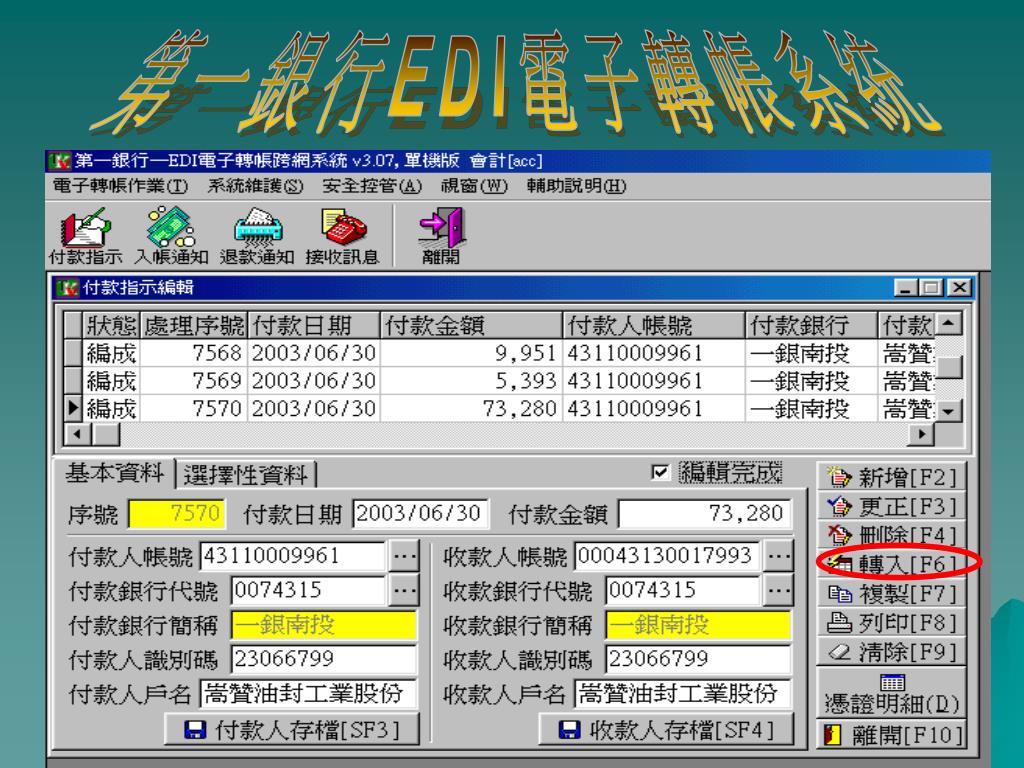Click the 付款金額 input field showing 73,280
Screen dimensions: 1024x768
[x=704, y=513]
